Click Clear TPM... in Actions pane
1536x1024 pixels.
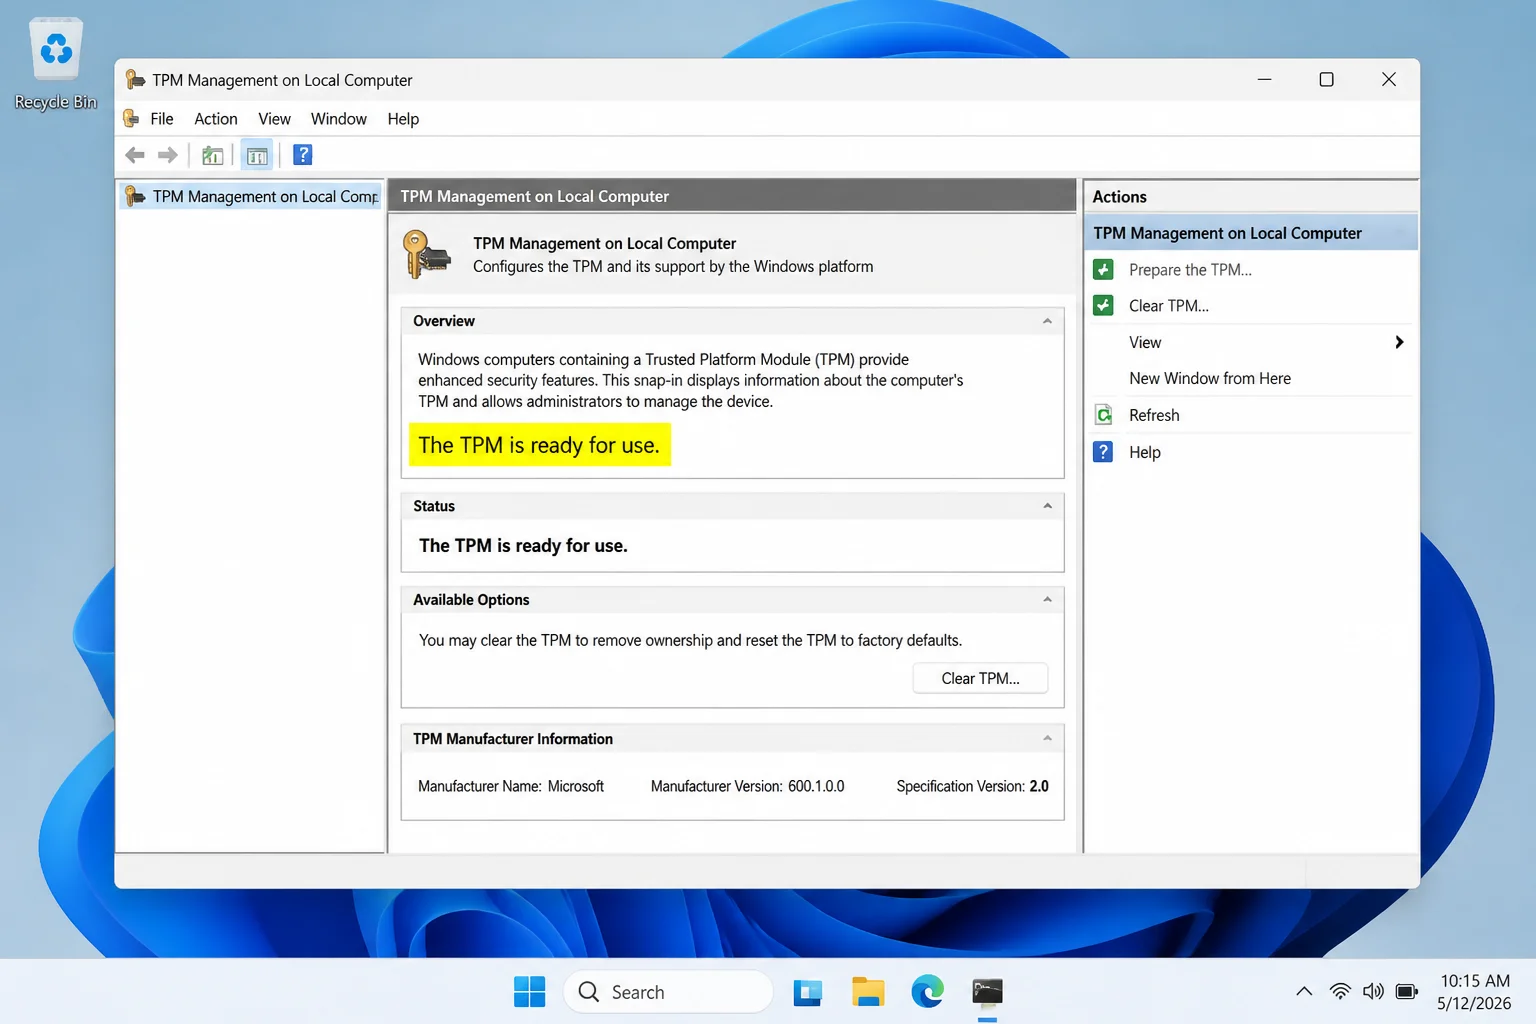(x=1169, y=306)
